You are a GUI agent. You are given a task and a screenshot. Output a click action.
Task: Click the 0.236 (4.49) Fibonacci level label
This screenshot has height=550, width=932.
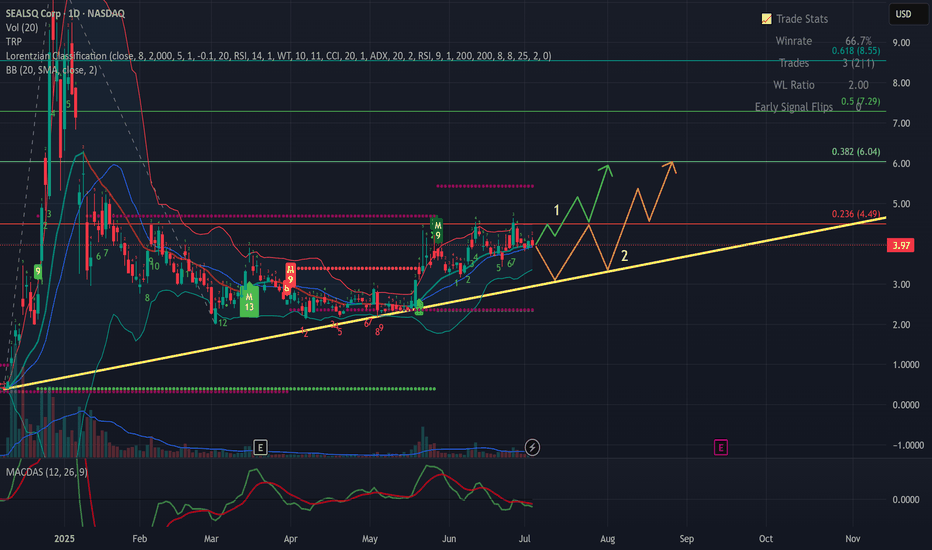click(856, 214)
